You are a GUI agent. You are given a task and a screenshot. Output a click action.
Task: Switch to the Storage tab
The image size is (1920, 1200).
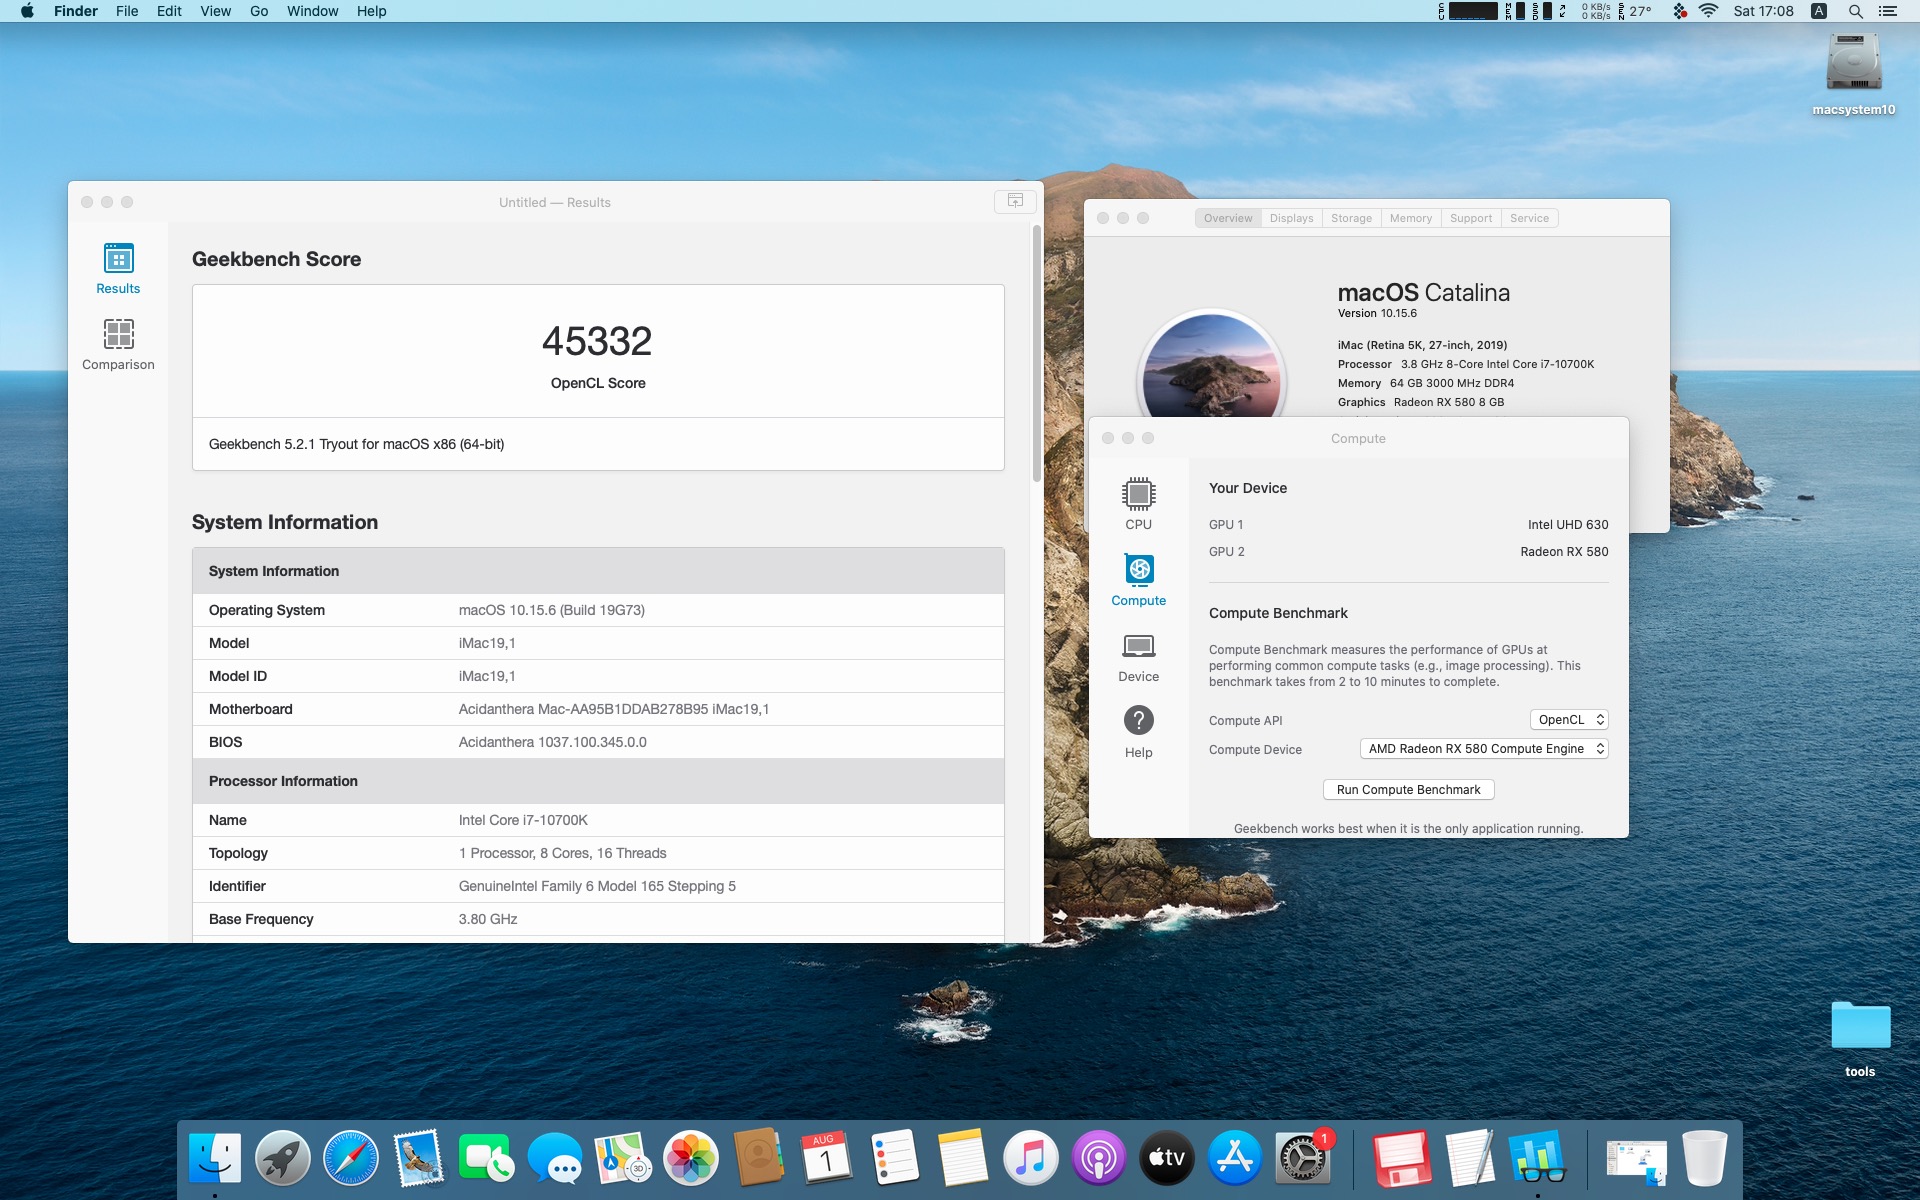[x=1351, y=218]
